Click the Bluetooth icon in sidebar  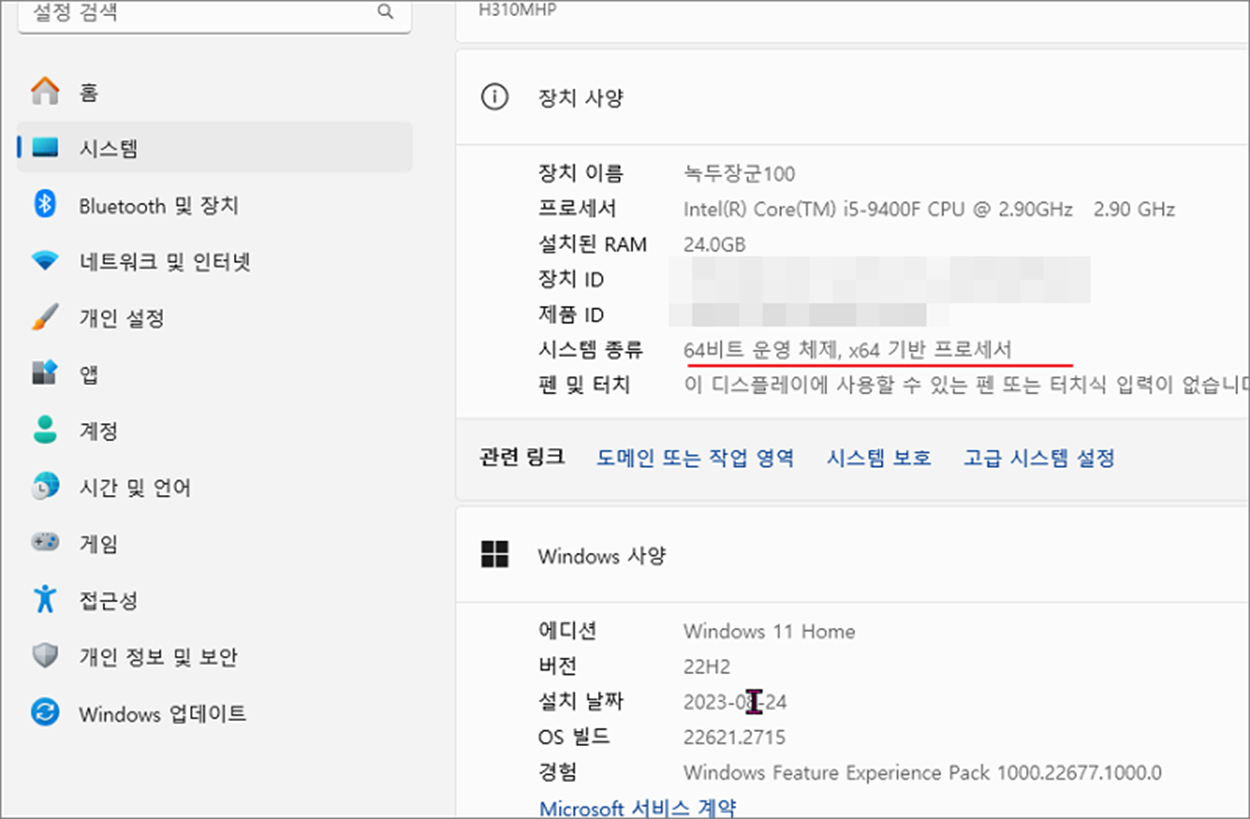[45, 205]
